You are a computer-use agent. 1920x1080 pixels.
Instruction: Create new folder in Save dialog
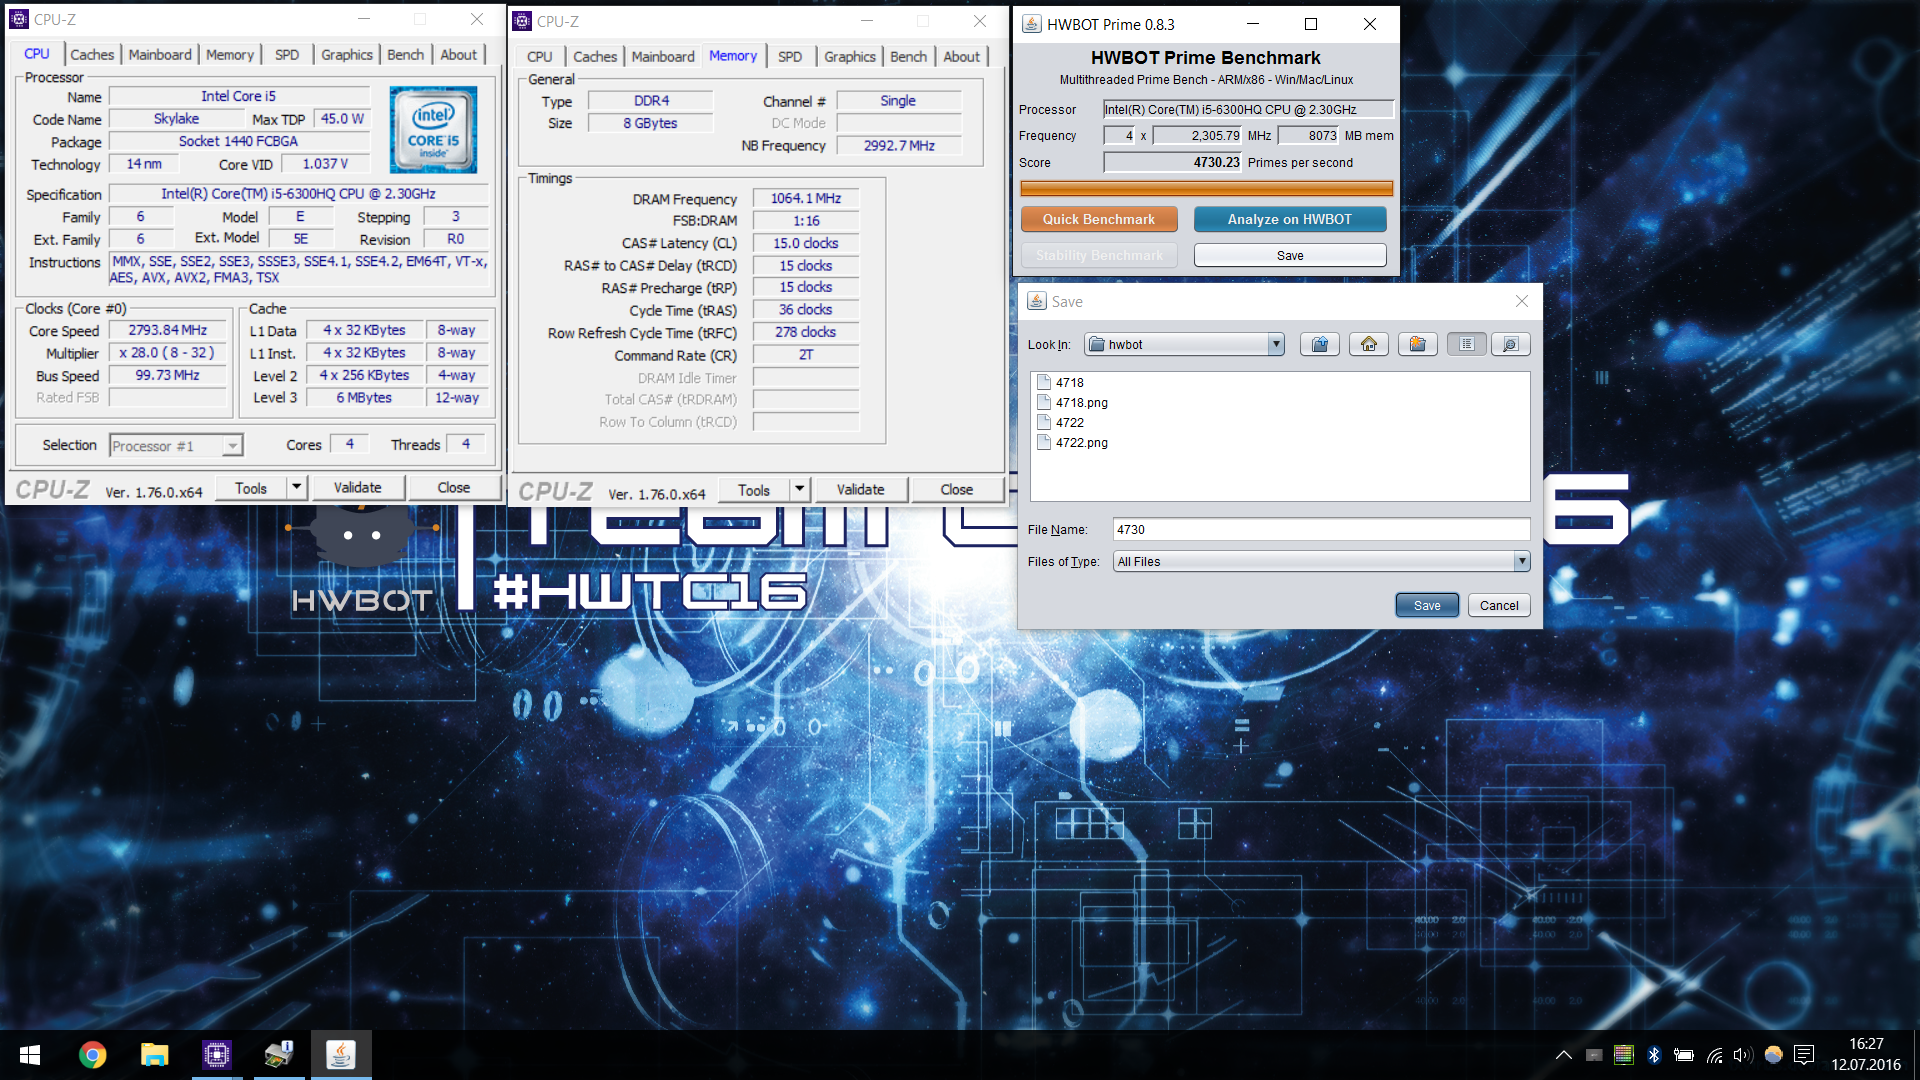(1418, 344)
